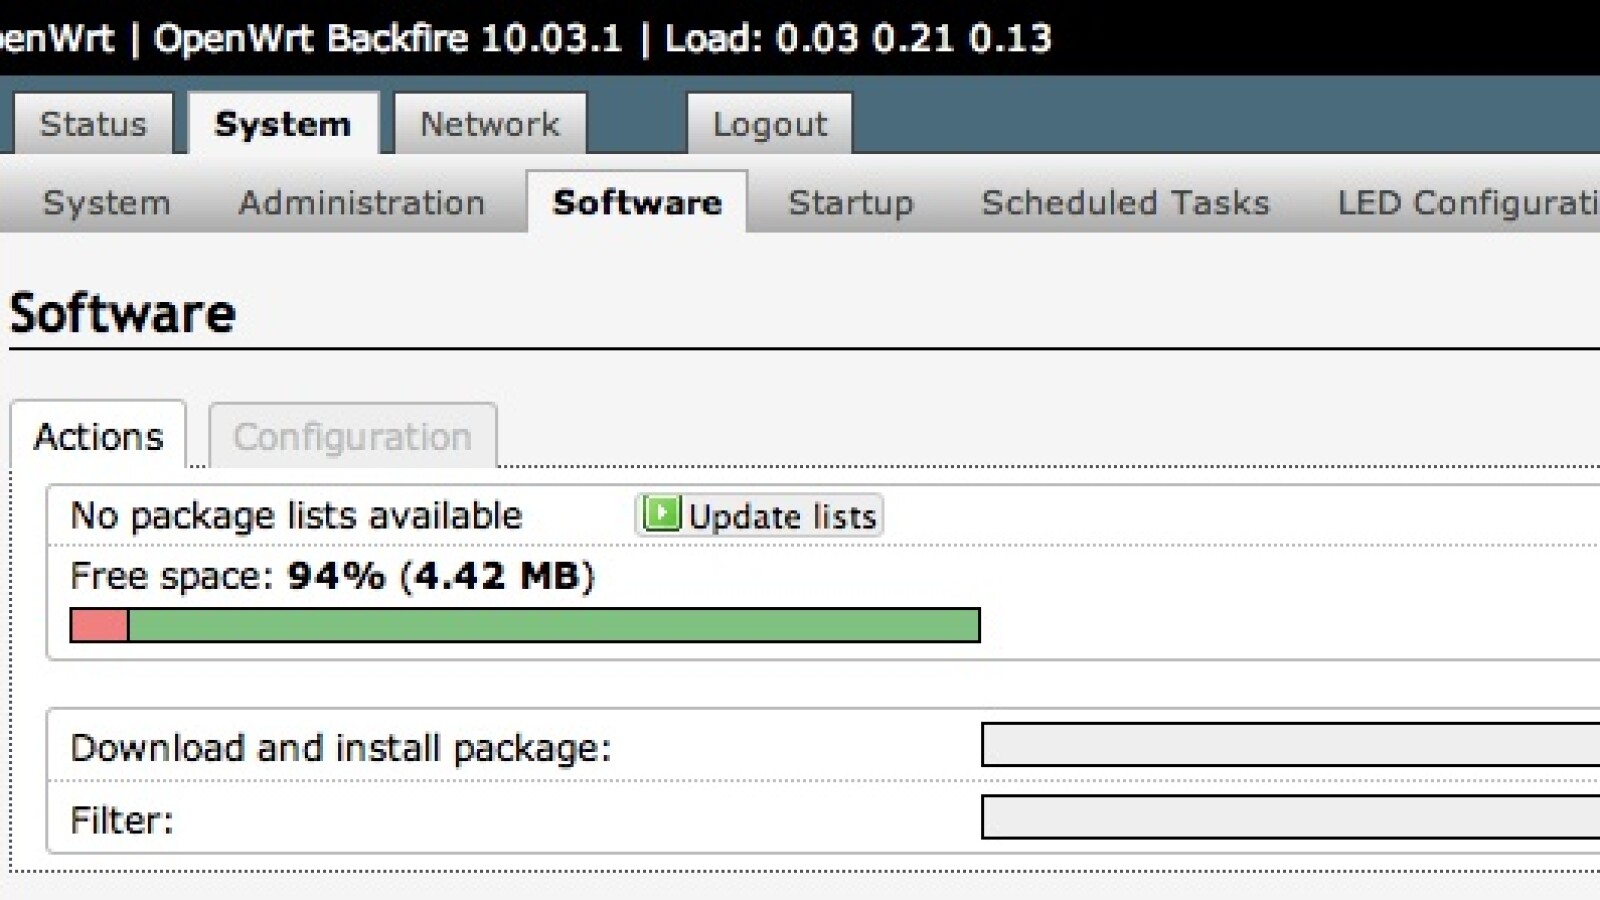Click the red used space bar segment
The width and height of the screenshot is (1600, 900).
pyautogui.click(x=99, y=625)
